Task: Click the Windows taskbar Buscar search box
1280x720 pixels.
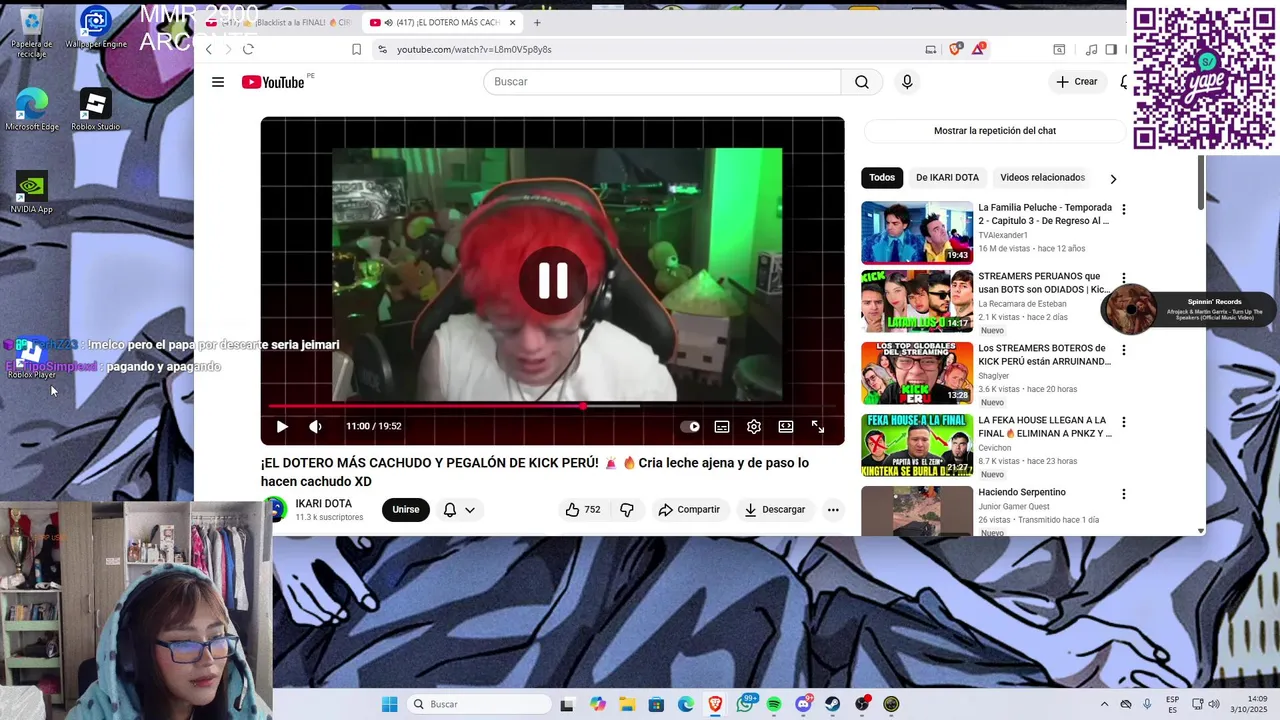Action: point(479,704)
